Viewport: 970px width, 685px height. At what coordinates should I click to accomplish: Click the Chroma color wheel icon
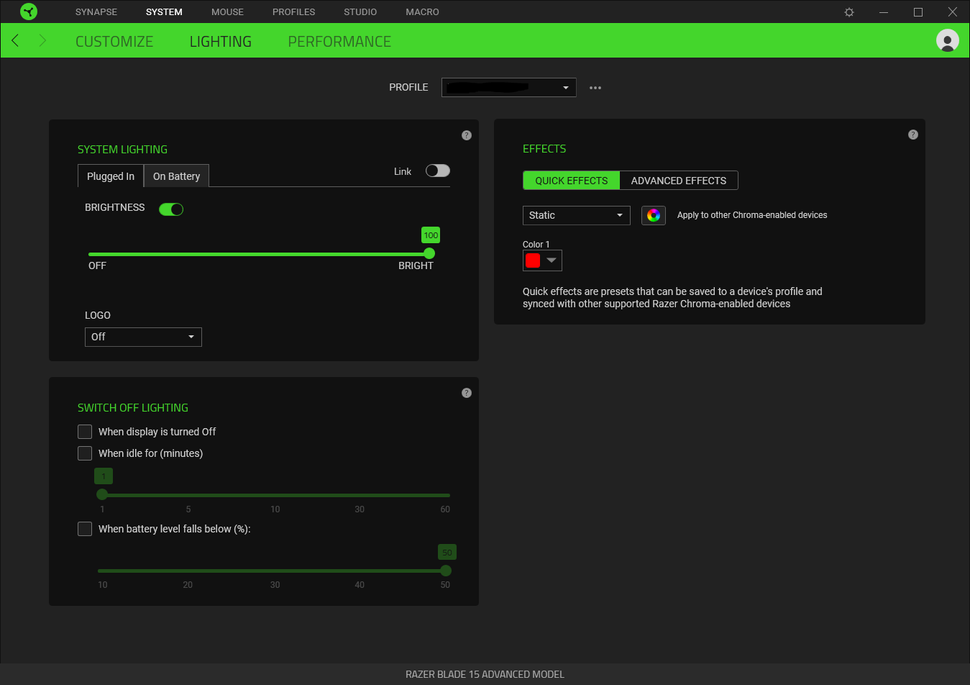[653, 215]
